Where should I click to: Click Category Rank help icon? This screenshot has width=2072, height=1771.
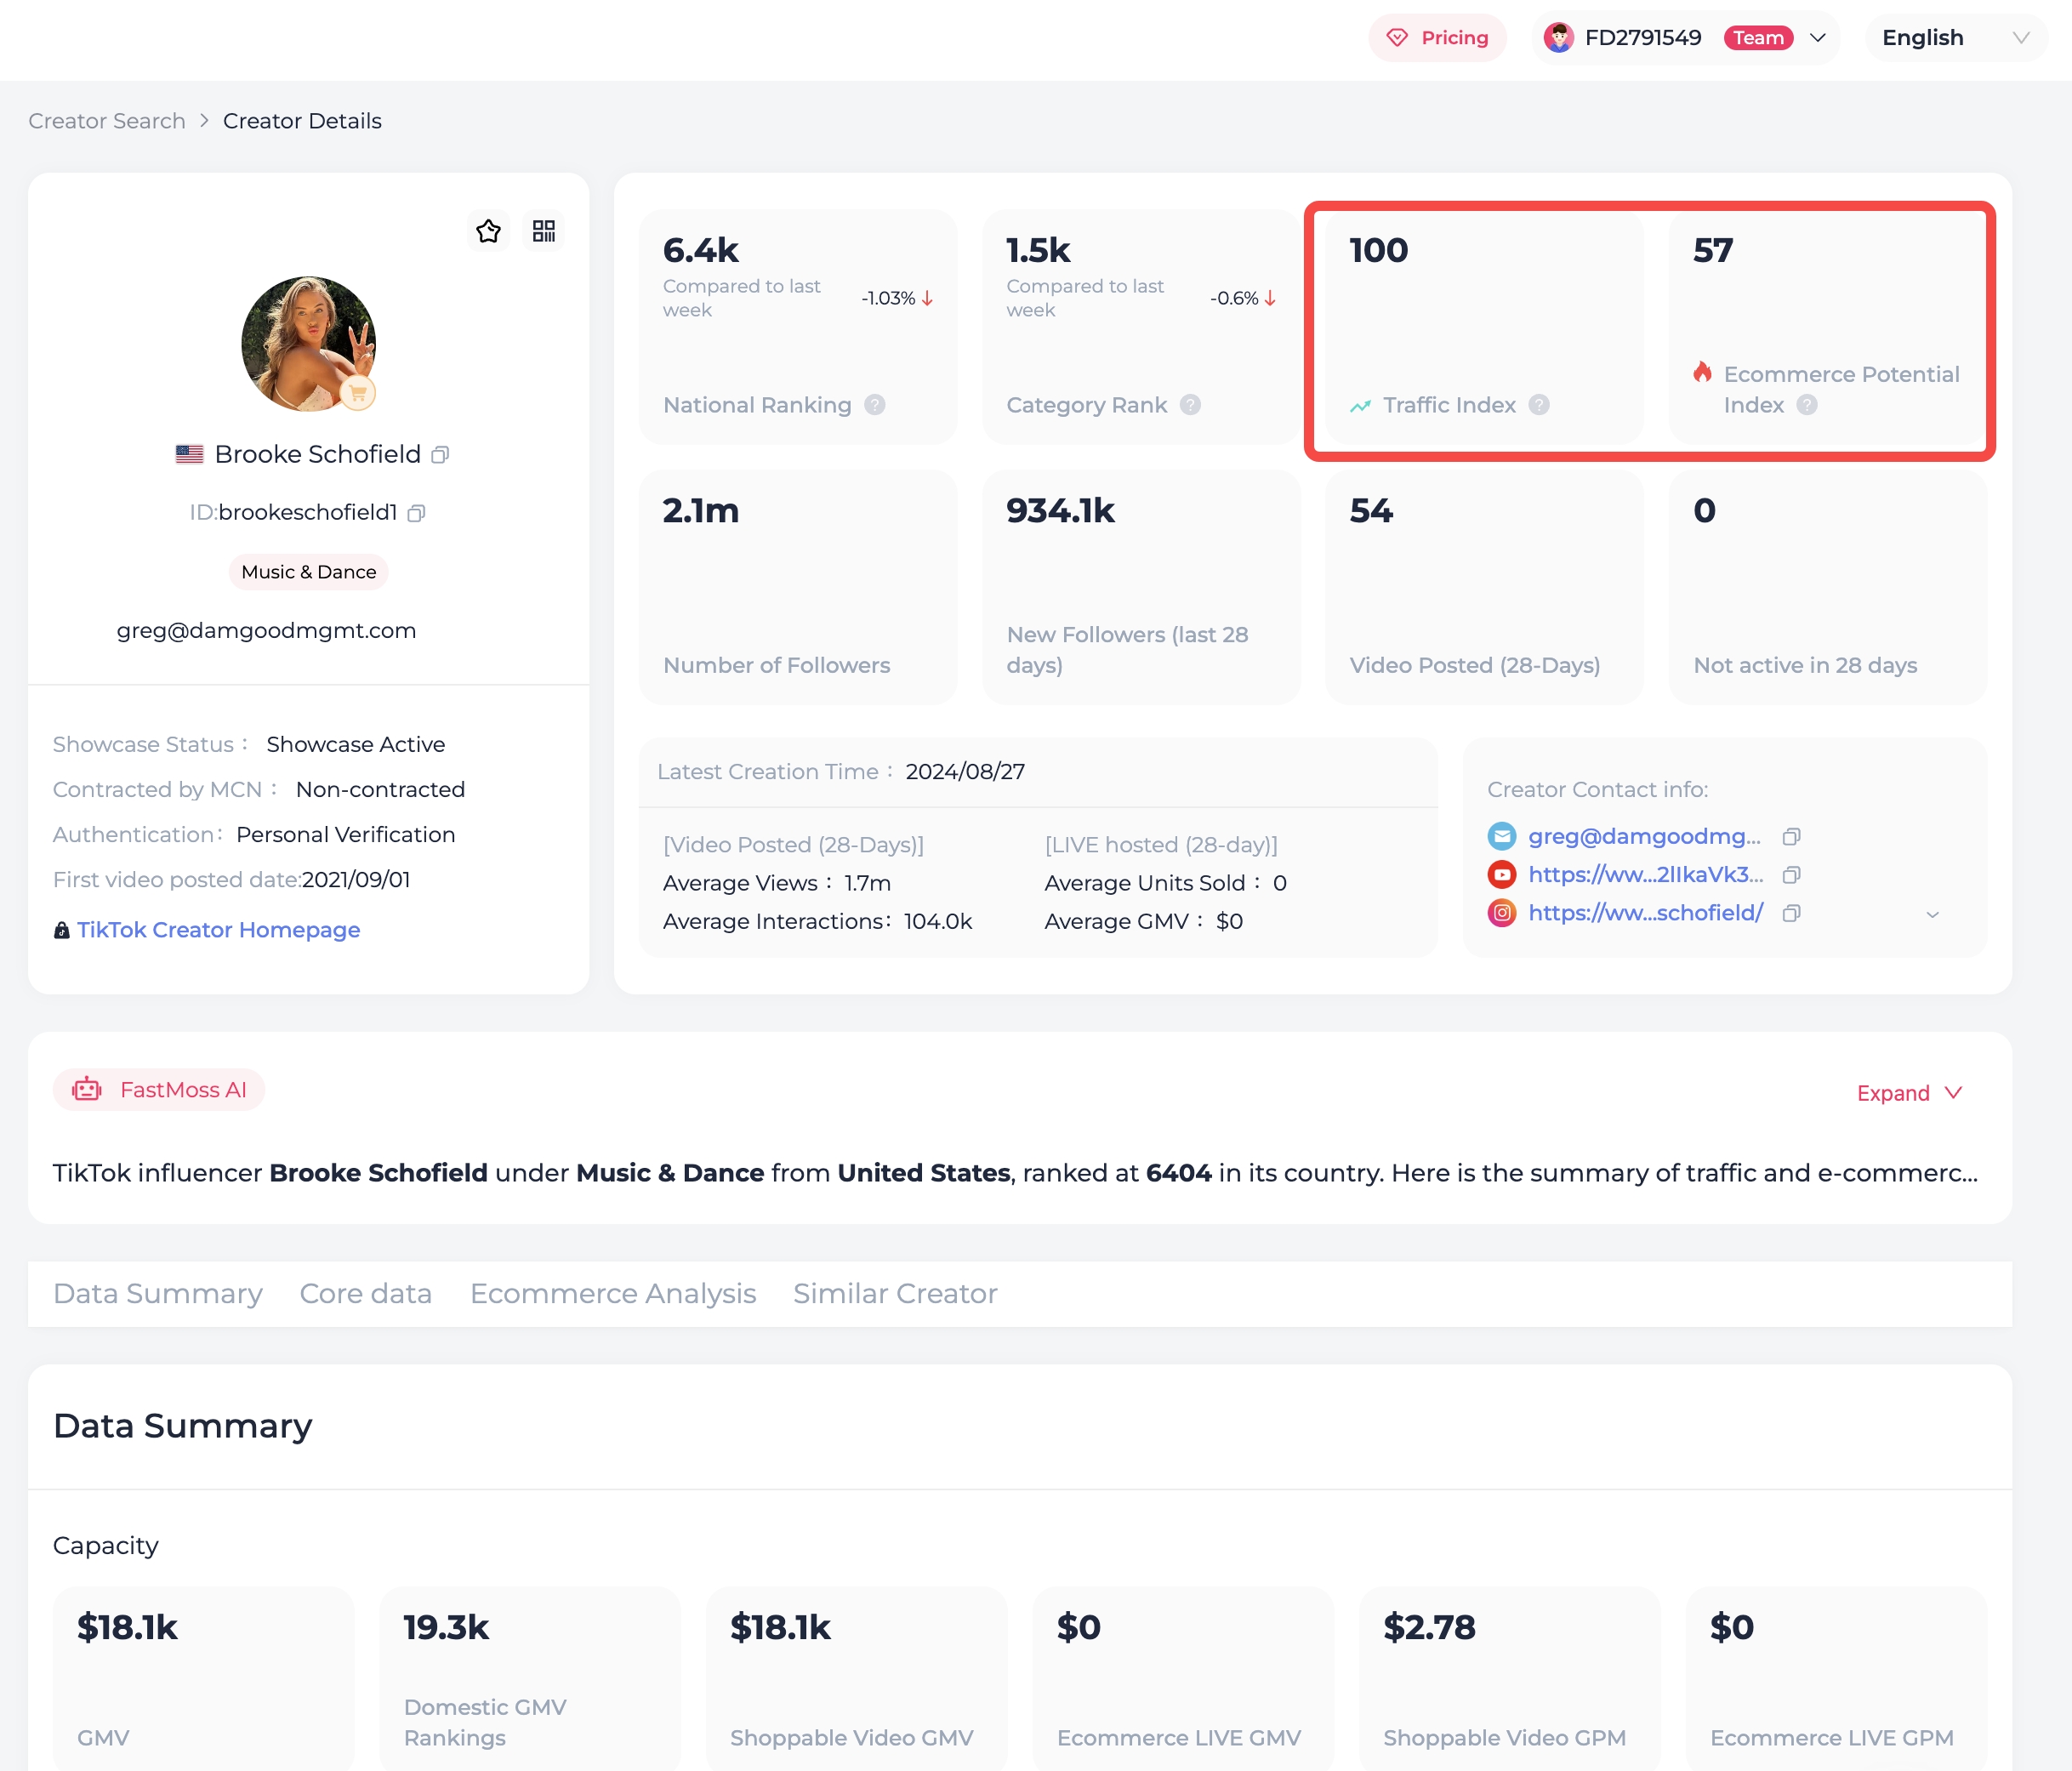(x=1190, y=405)
